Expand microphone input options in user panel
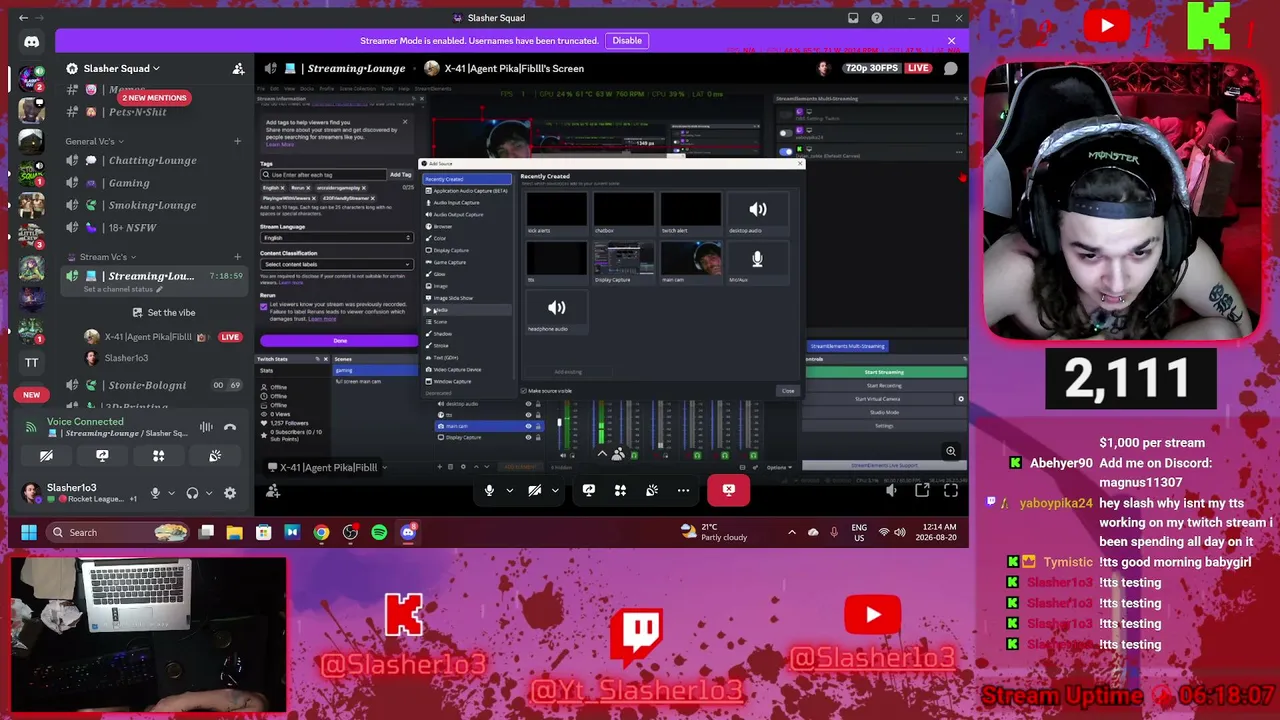 (x=171, y=493)
